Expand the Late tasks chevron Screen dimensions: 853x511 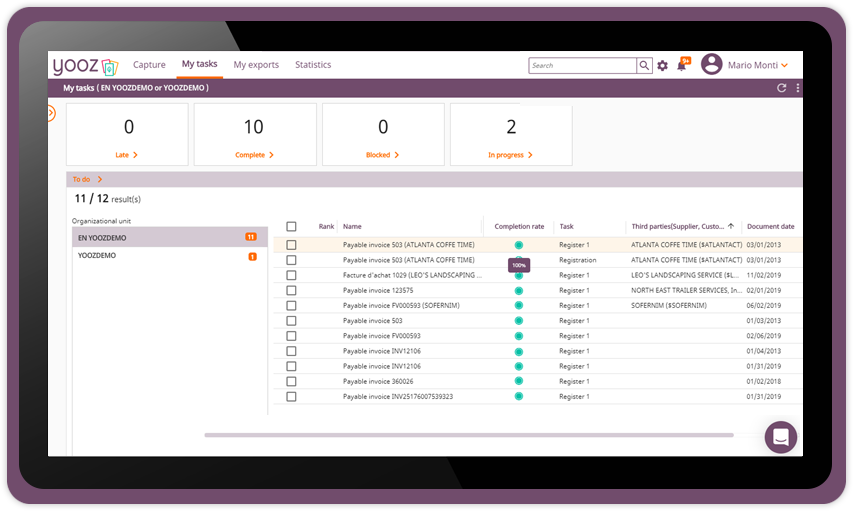pos(135,155)
